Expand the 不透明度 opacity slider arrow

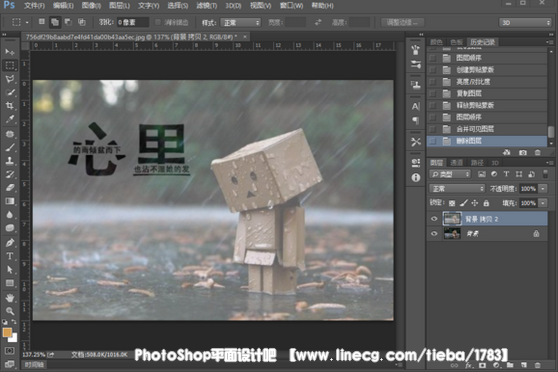coord(543,189)
